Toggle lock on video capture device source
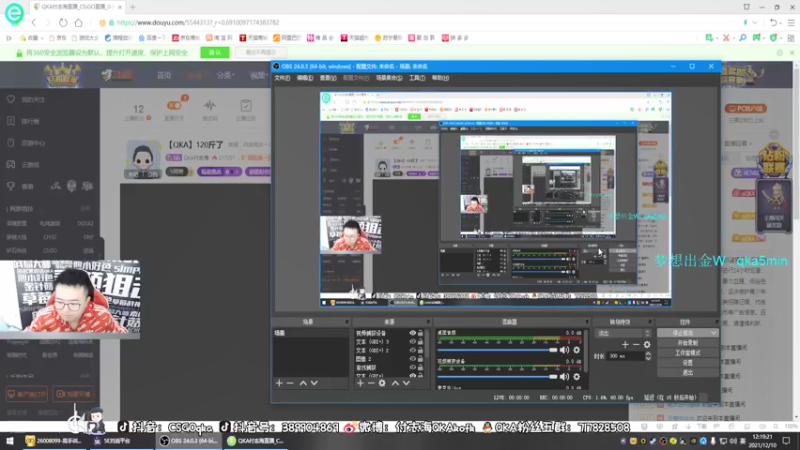The width and height of the screenshot is (800, 450). (420, 333)
